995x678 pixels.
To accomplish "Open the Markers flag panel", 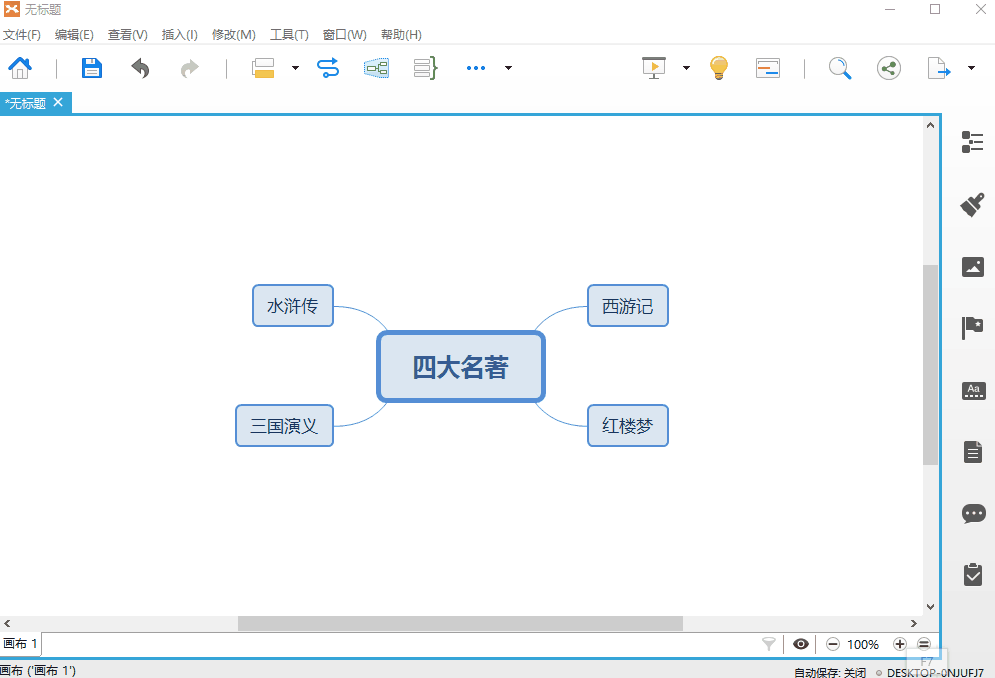I will (972, 328).
